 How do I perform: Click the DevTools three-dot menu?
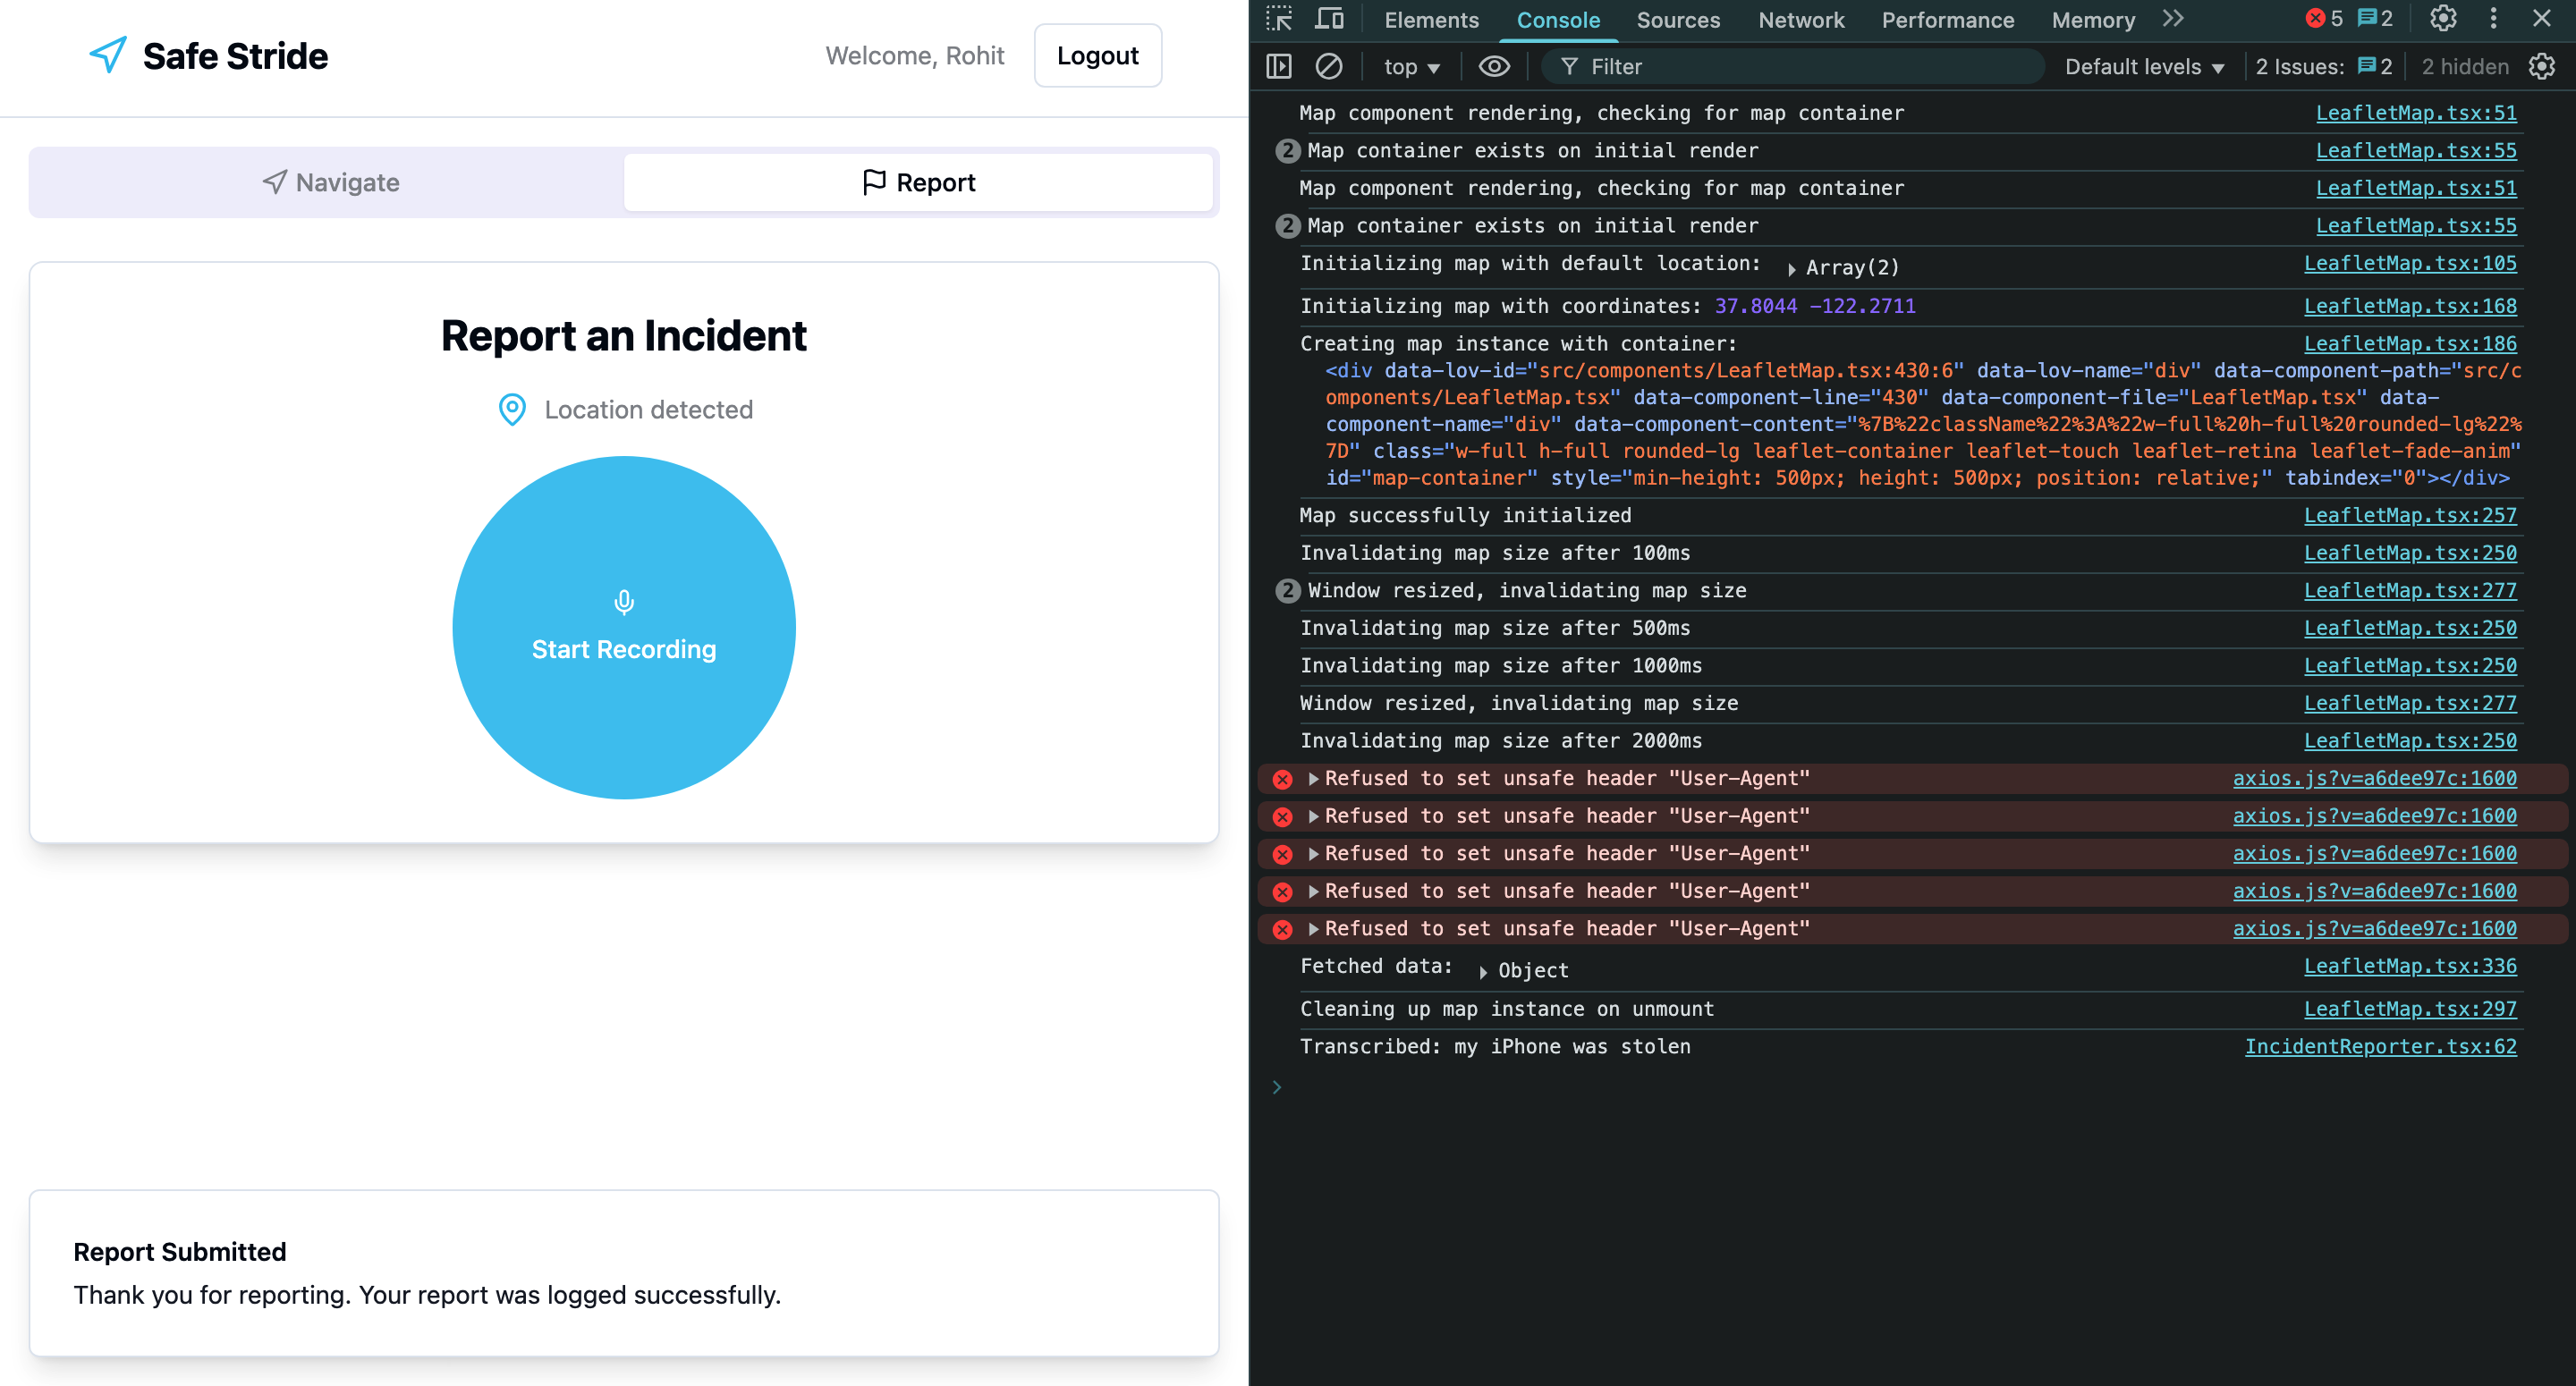[x=2493, y=19]
